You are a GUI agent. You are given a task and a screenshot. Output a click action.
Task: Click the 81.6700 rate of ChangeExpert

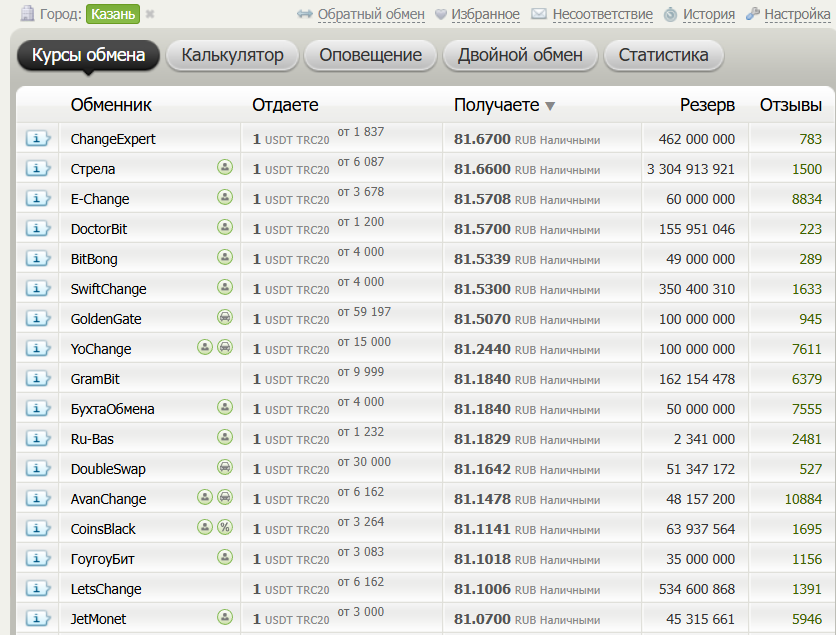coord(482,139)
